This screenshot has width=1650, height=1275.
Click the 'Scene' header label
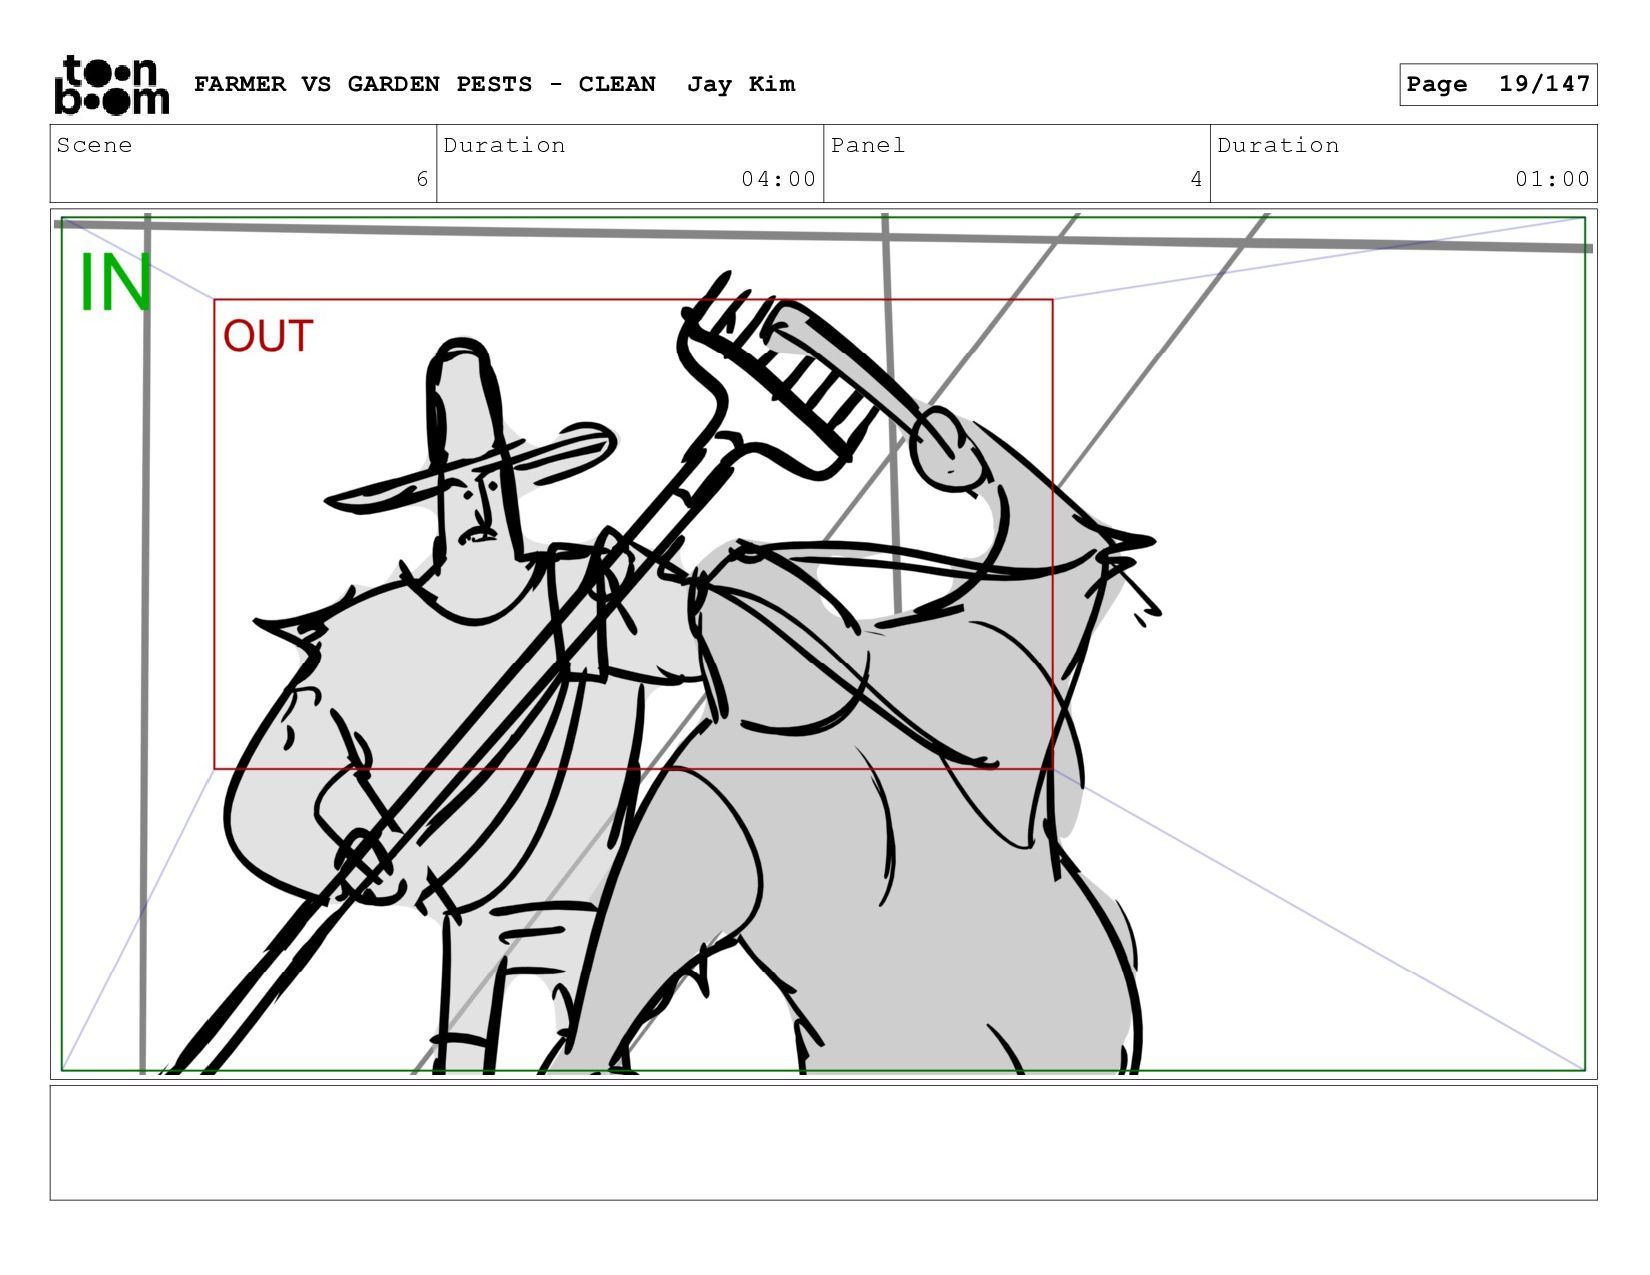coord(94,145)
